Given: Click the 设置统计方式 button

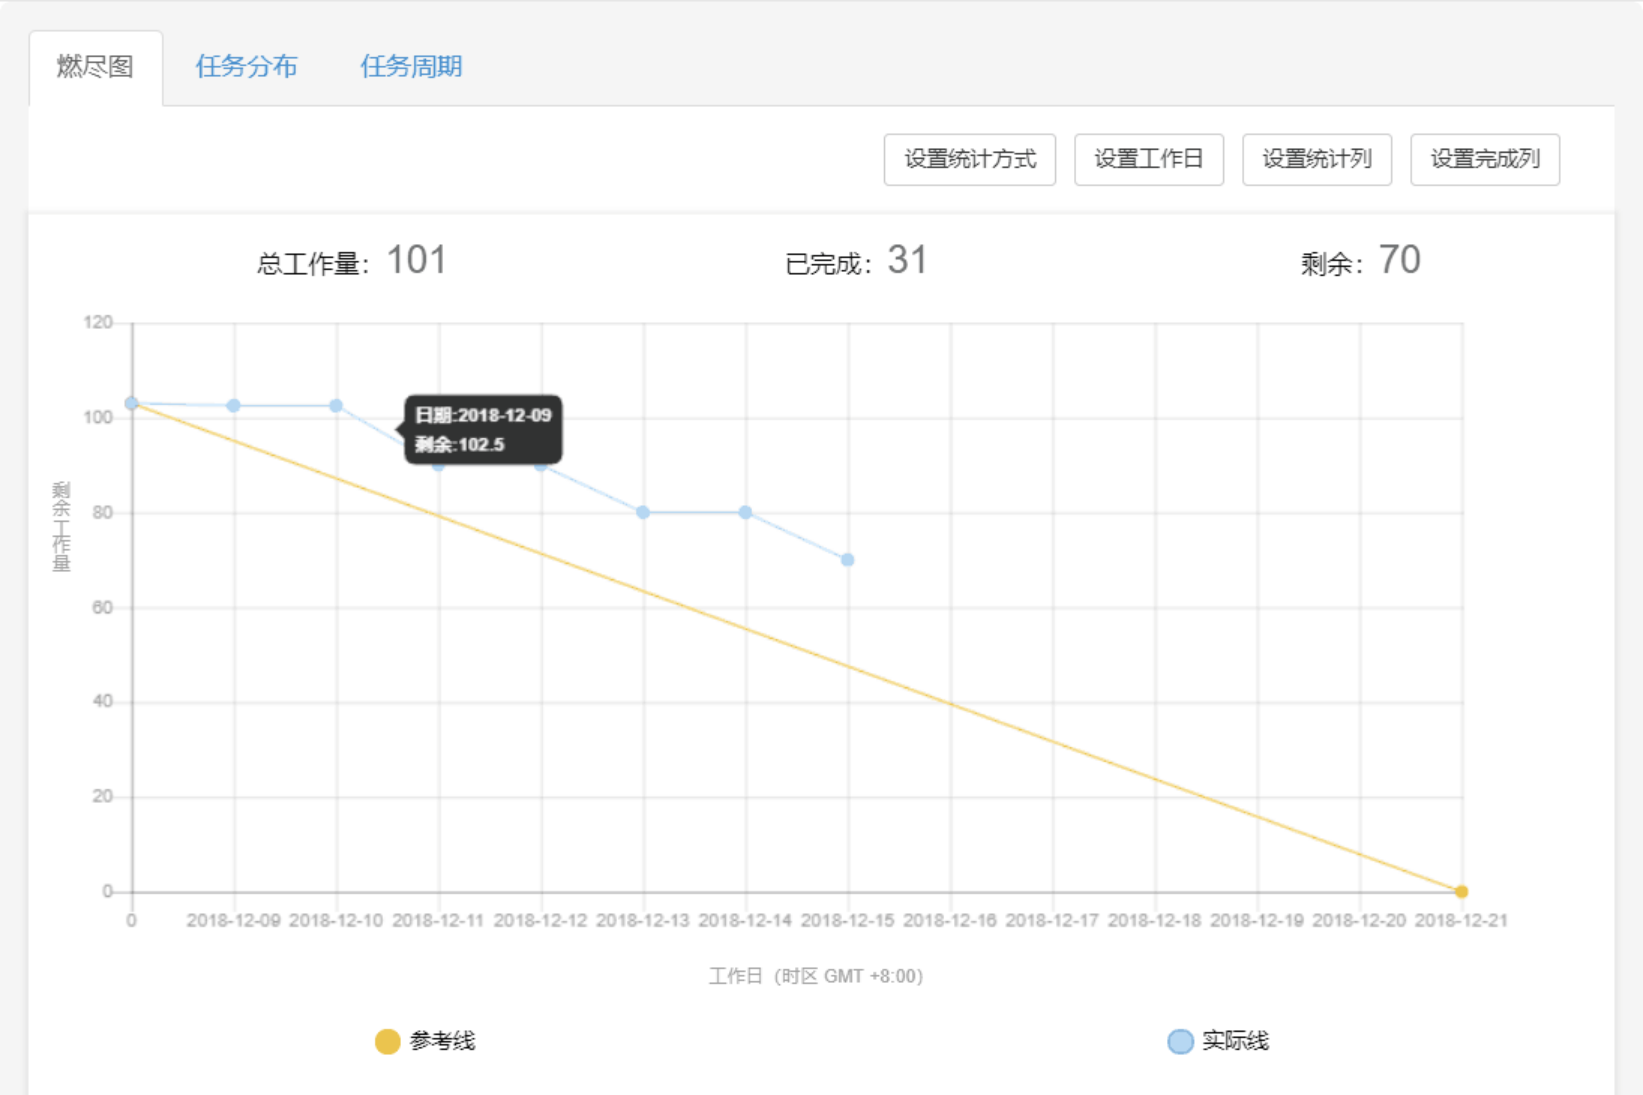Looking at the screenshot, I should click(970, 160).
